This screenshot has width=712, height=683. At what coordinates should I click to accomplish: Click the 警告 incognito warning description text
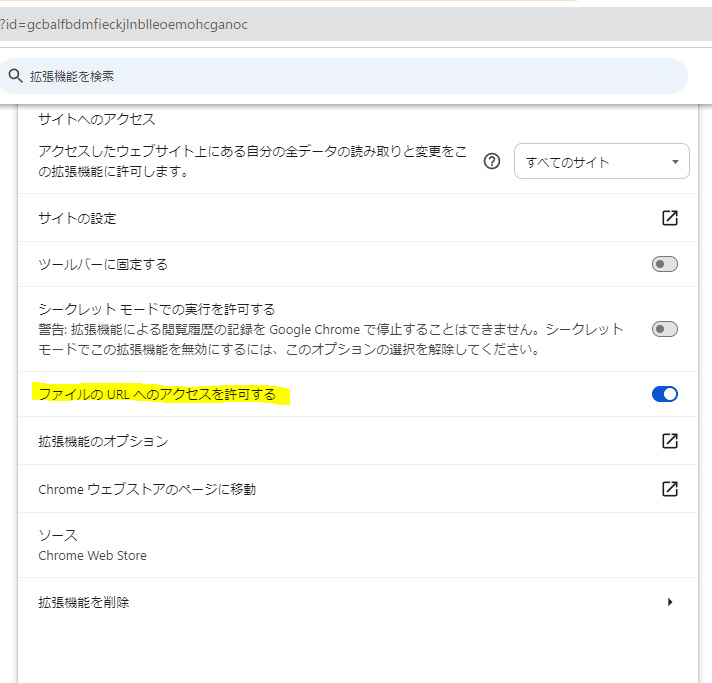tap(331, 339)
